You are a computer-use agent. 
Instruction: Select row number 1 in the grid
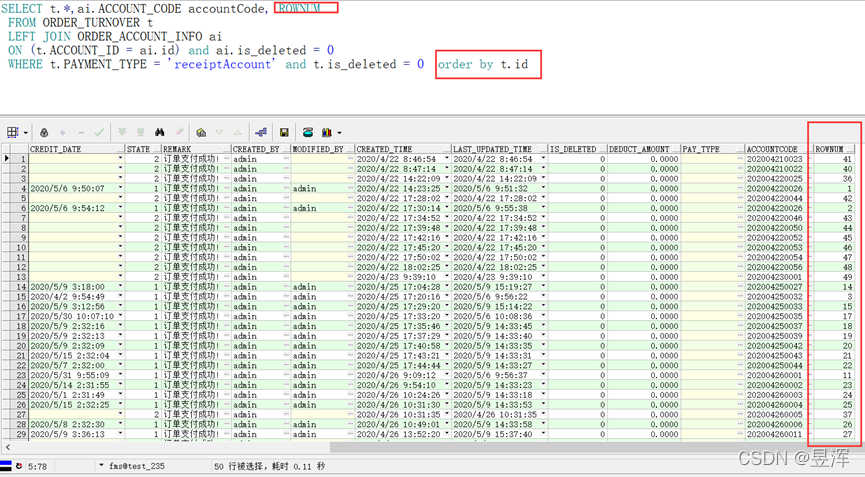point(20,159)
